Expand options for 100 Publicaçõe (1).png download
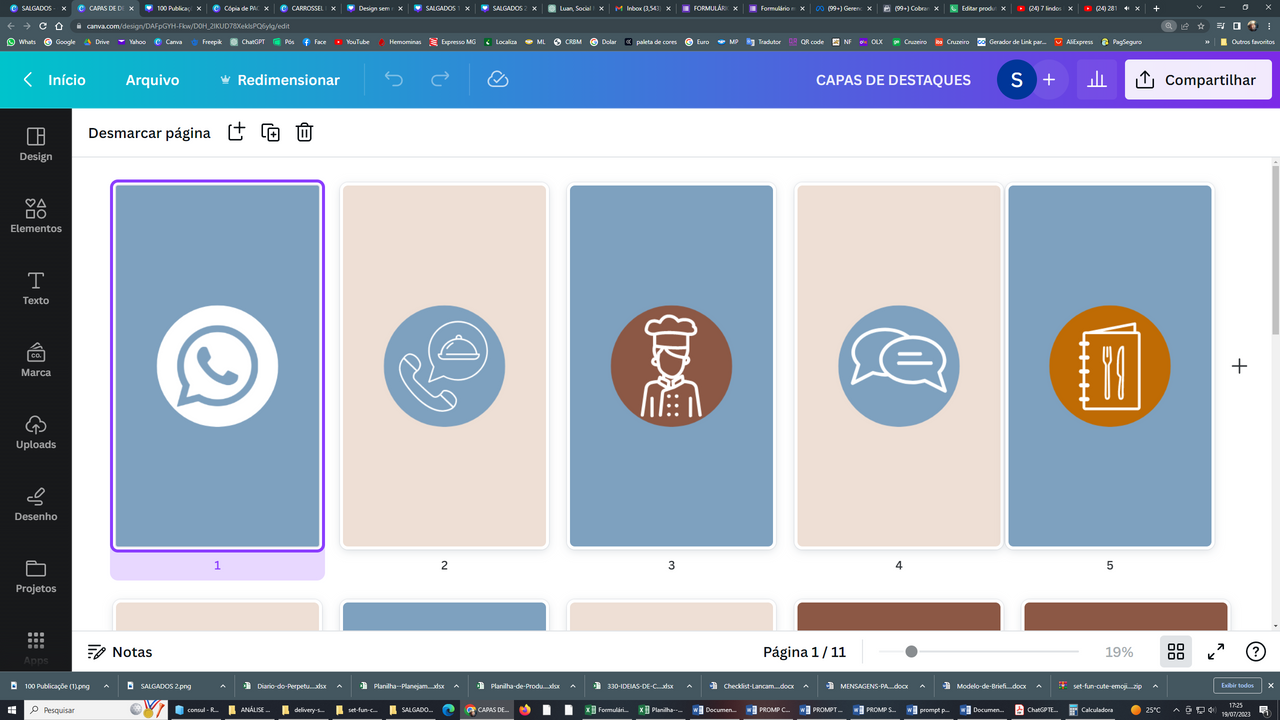The image size is (1280, 720). click(108, 686)
